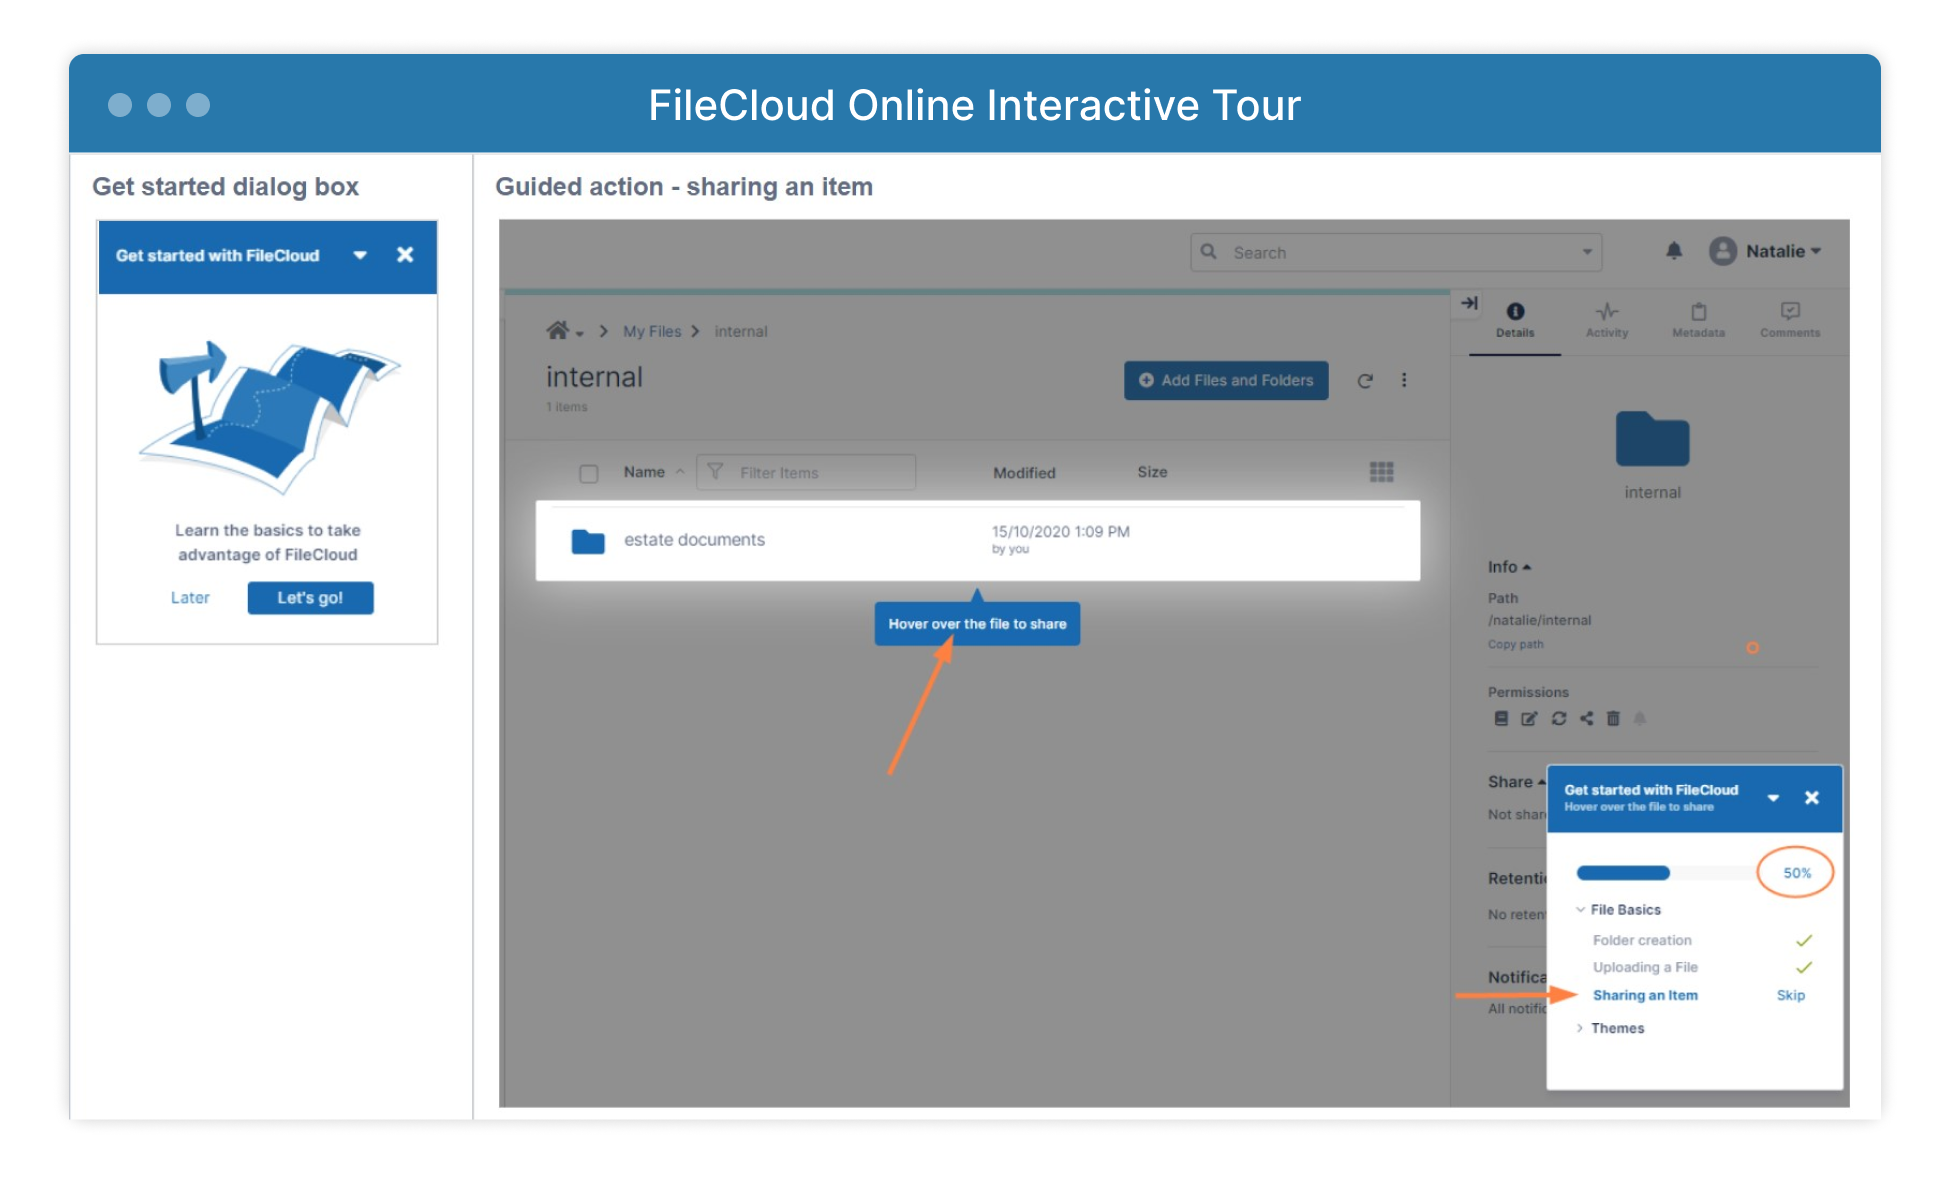
Task: Open the more options kebab menu
Action: point(1404,380)
